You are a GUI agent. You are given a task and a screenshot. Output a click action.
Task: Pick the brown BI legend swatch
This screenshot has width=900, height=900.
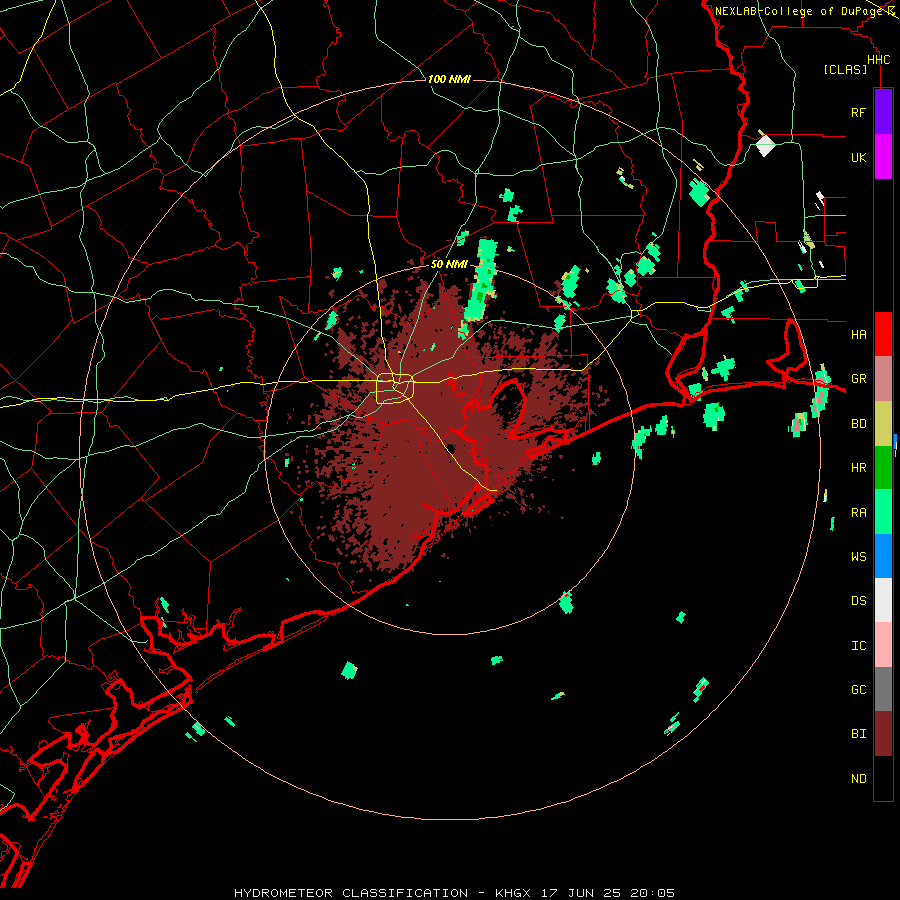click(x=883, y=734)
